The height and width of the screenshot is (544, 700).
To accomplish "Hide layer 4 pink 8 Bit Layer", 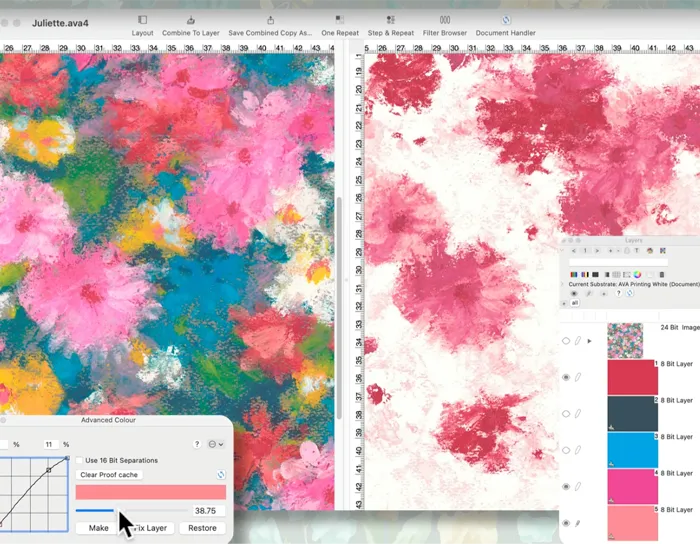I will pos(566,486).
